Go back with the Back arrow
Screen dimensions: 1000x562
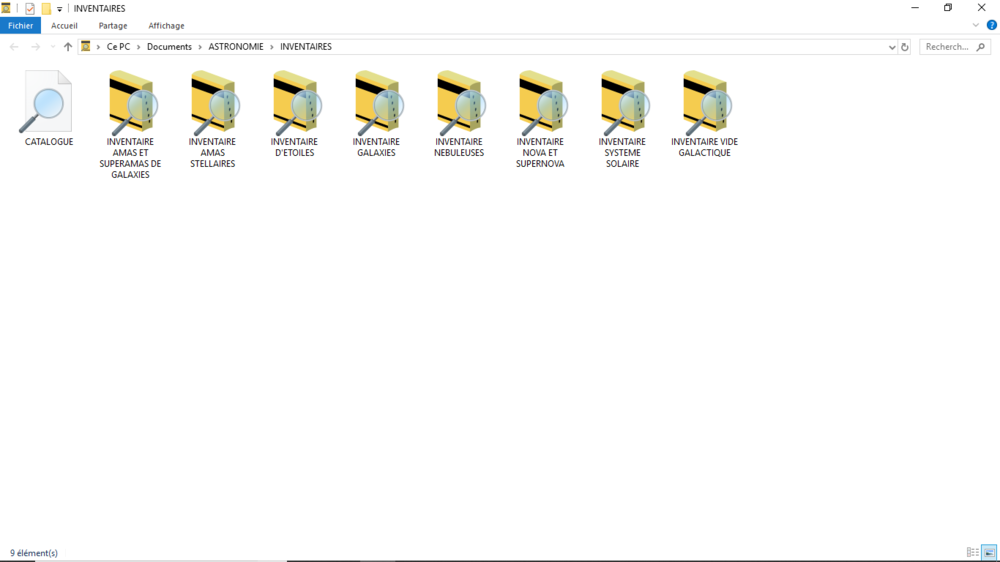click(x=14, y=47)
